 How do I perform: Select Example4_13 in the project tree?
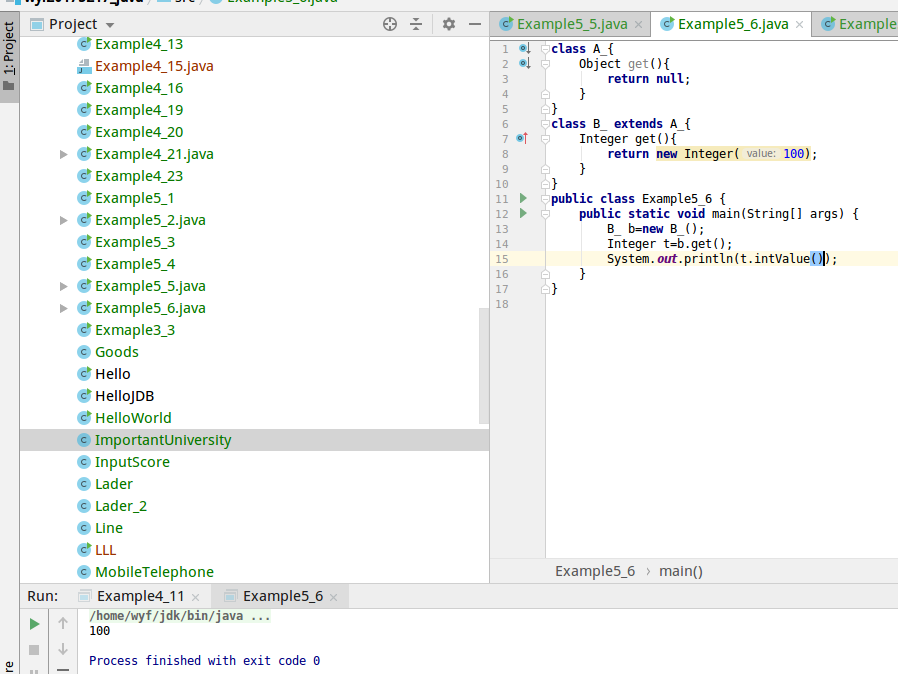pyautogui.click(x=139, y=44)
